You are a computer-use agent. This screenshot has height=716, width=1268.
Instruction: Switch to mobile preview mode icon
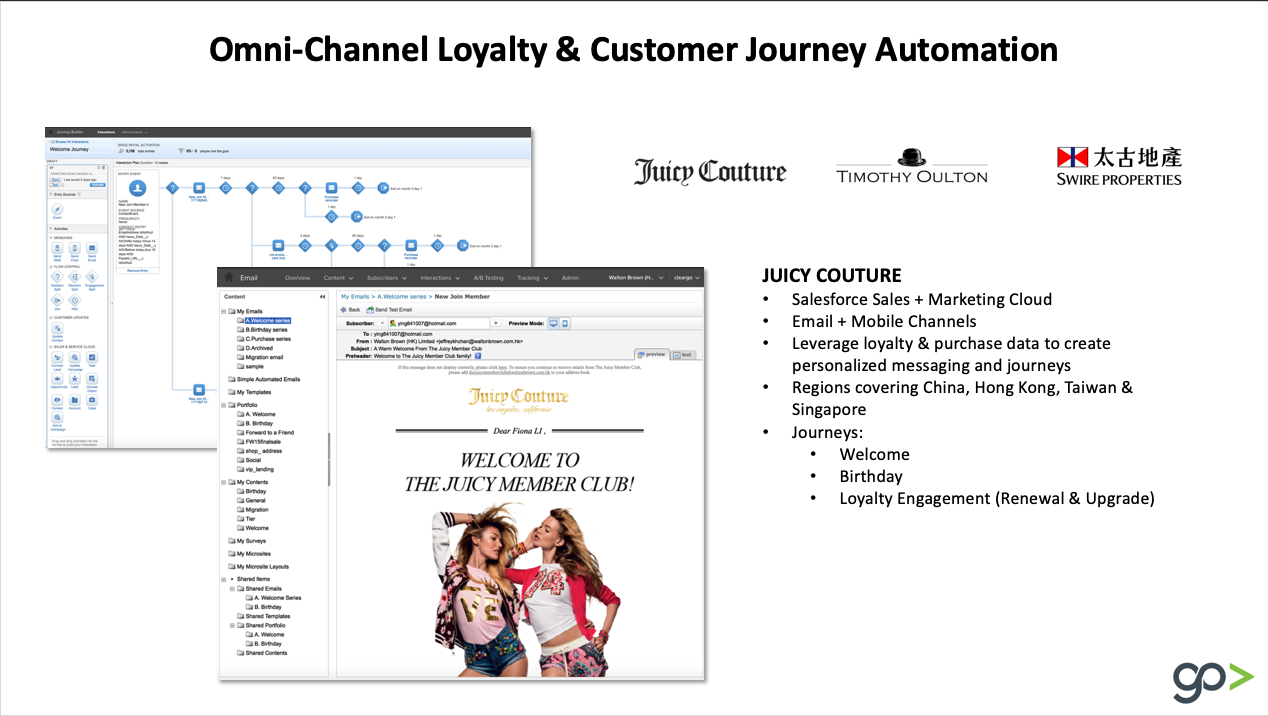565,323
